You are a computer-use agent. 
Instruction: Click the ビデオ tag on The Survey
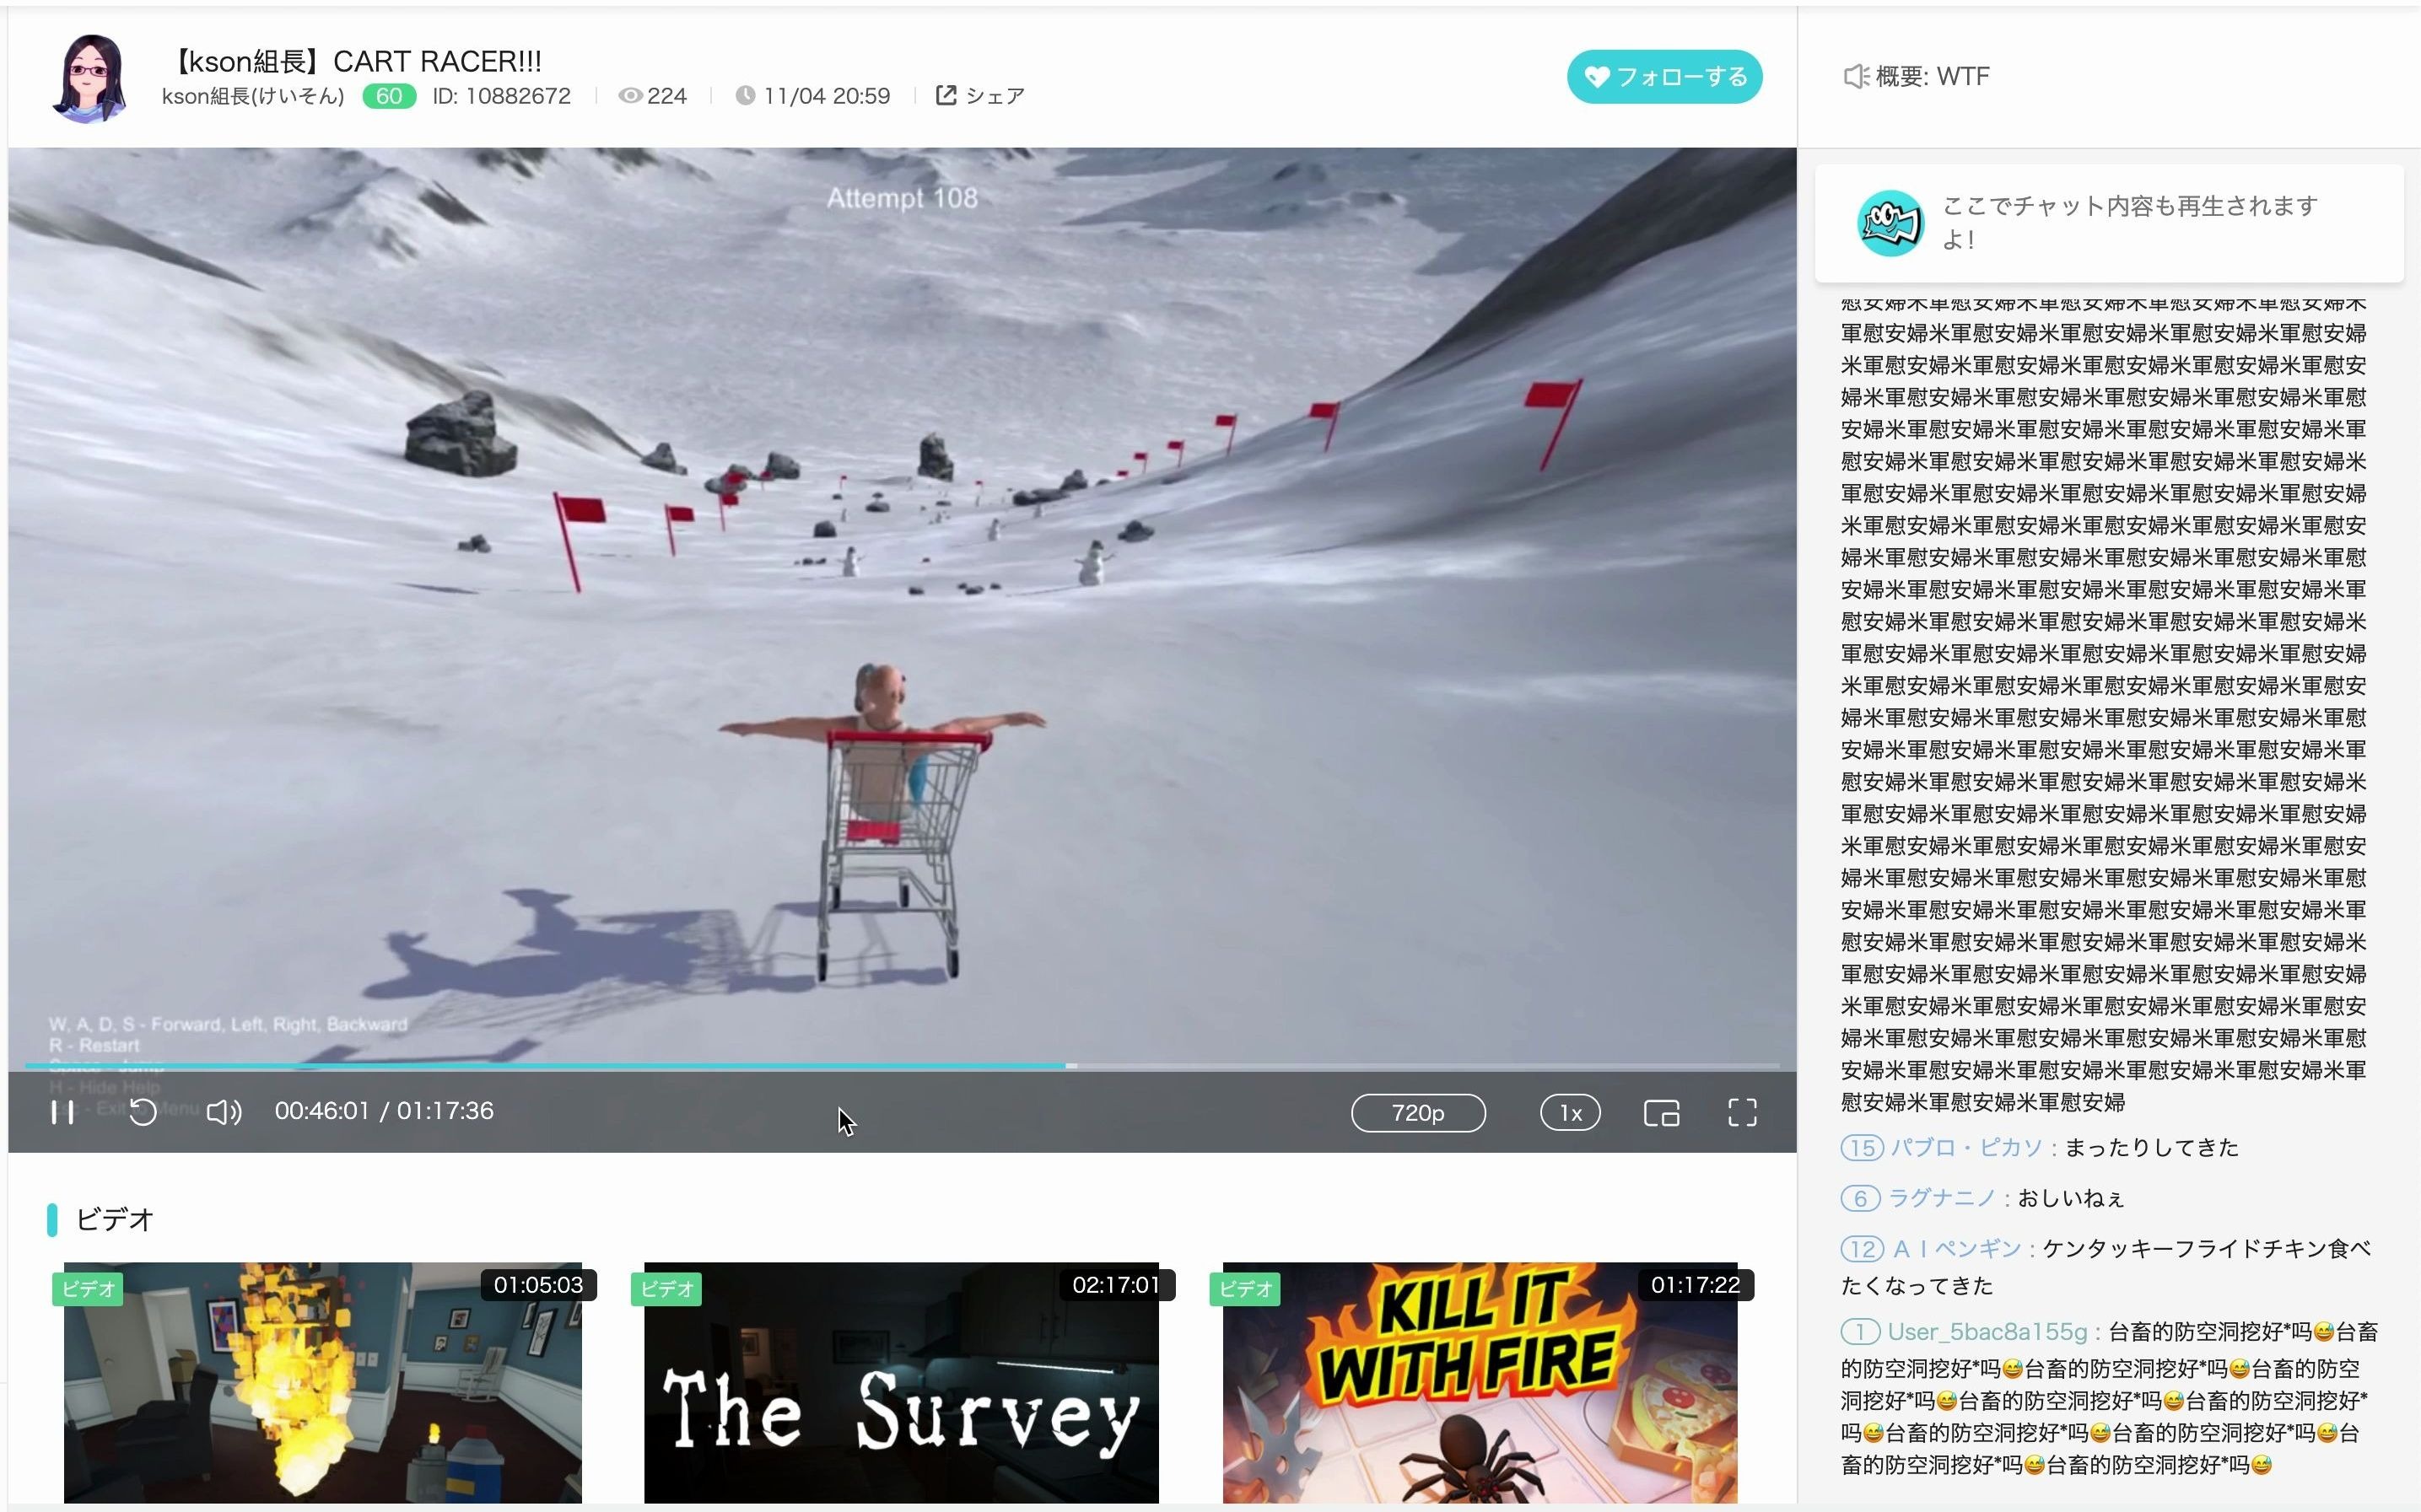(x=667, y=1289)
